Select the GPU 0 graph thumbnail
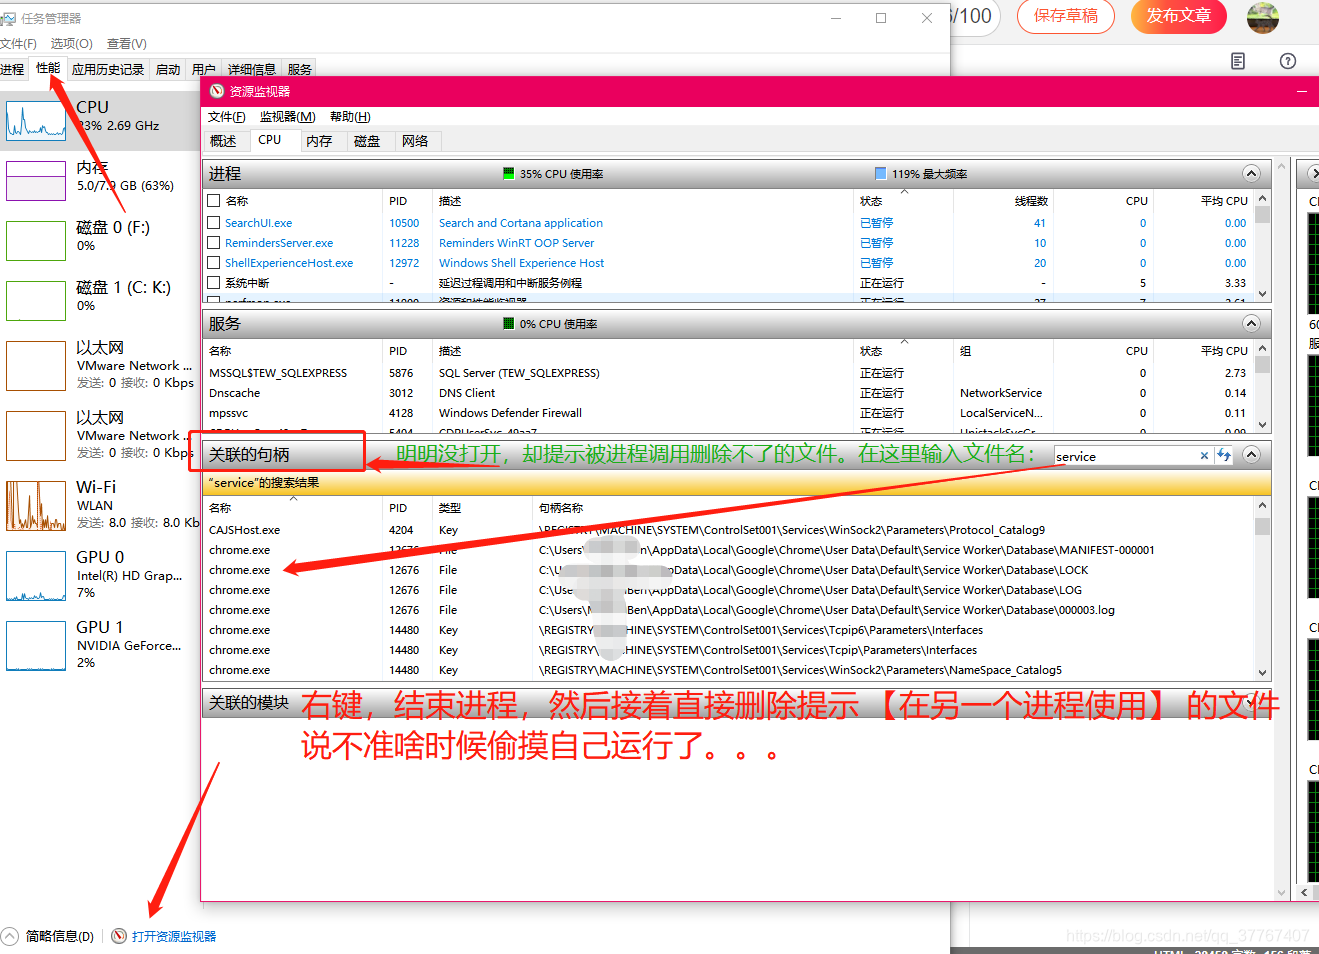1319x954 pixels. point(36,576)
